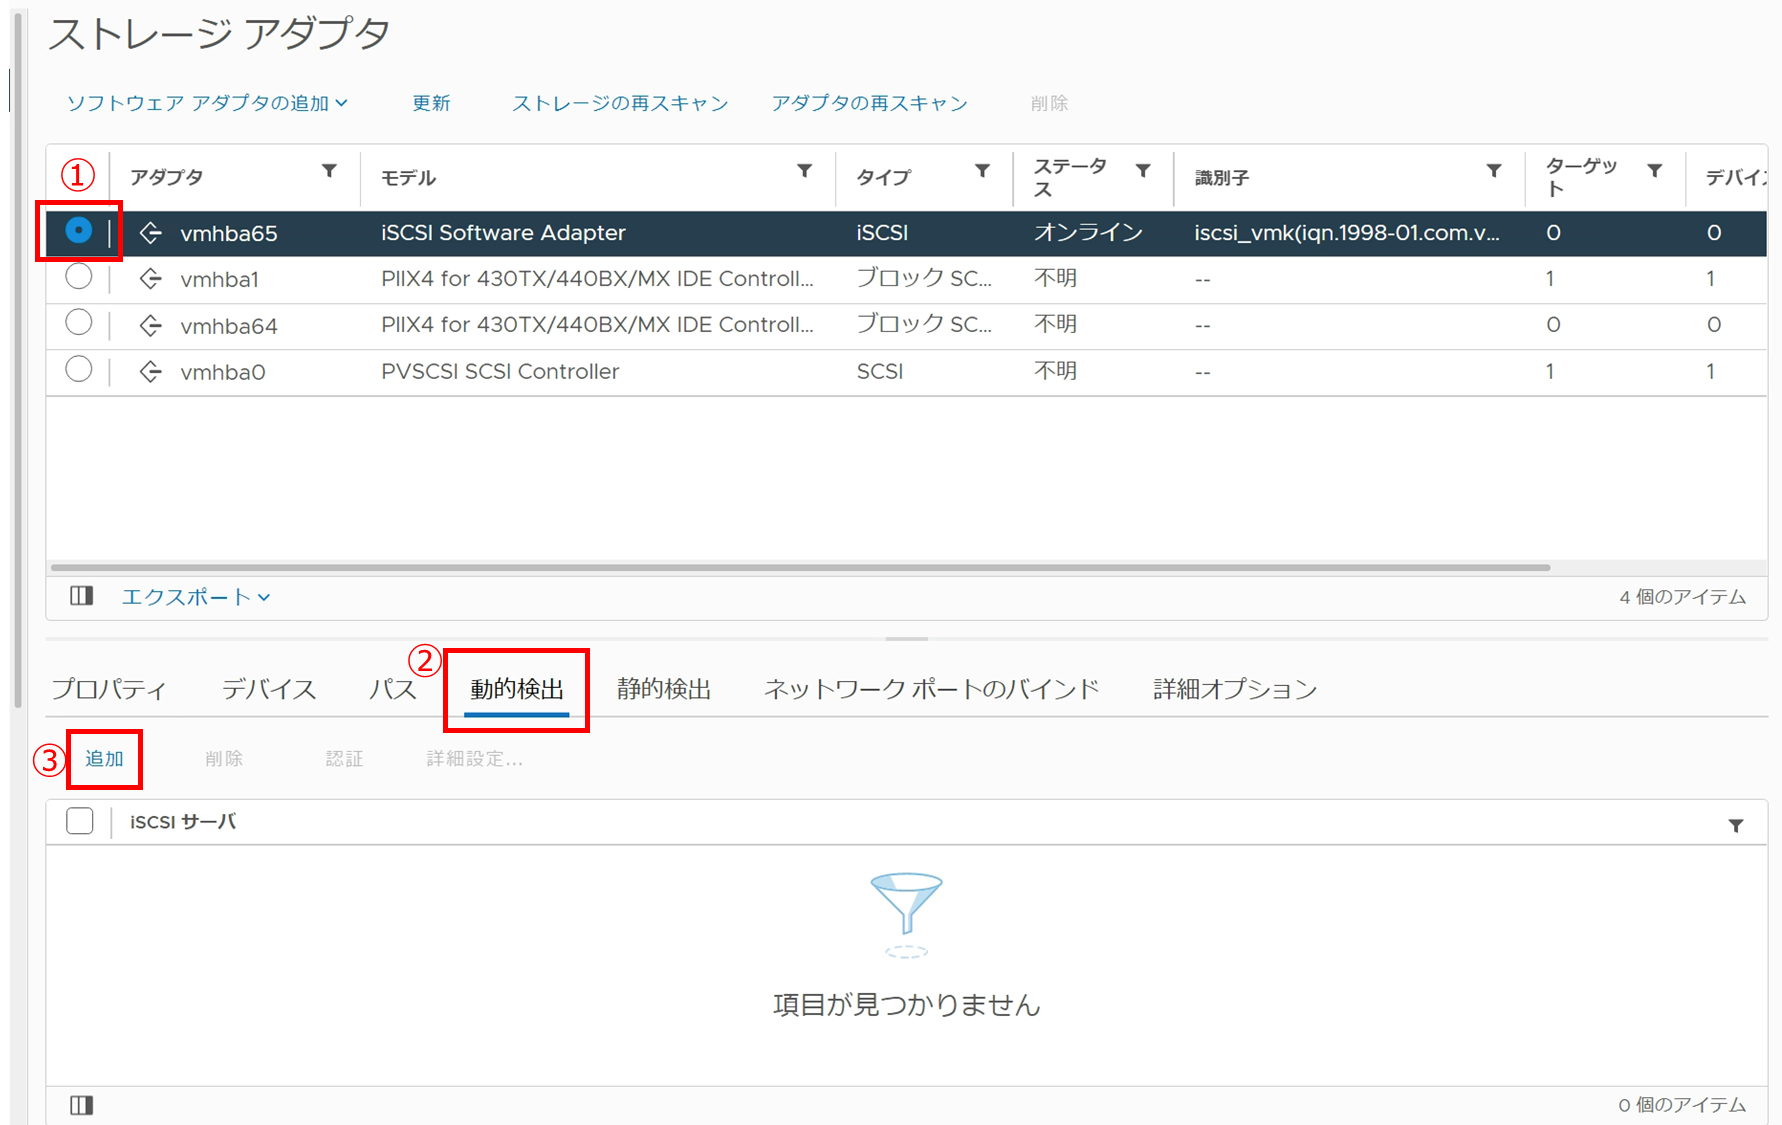Click ストレージの再スキャン link

coord(620,103)
